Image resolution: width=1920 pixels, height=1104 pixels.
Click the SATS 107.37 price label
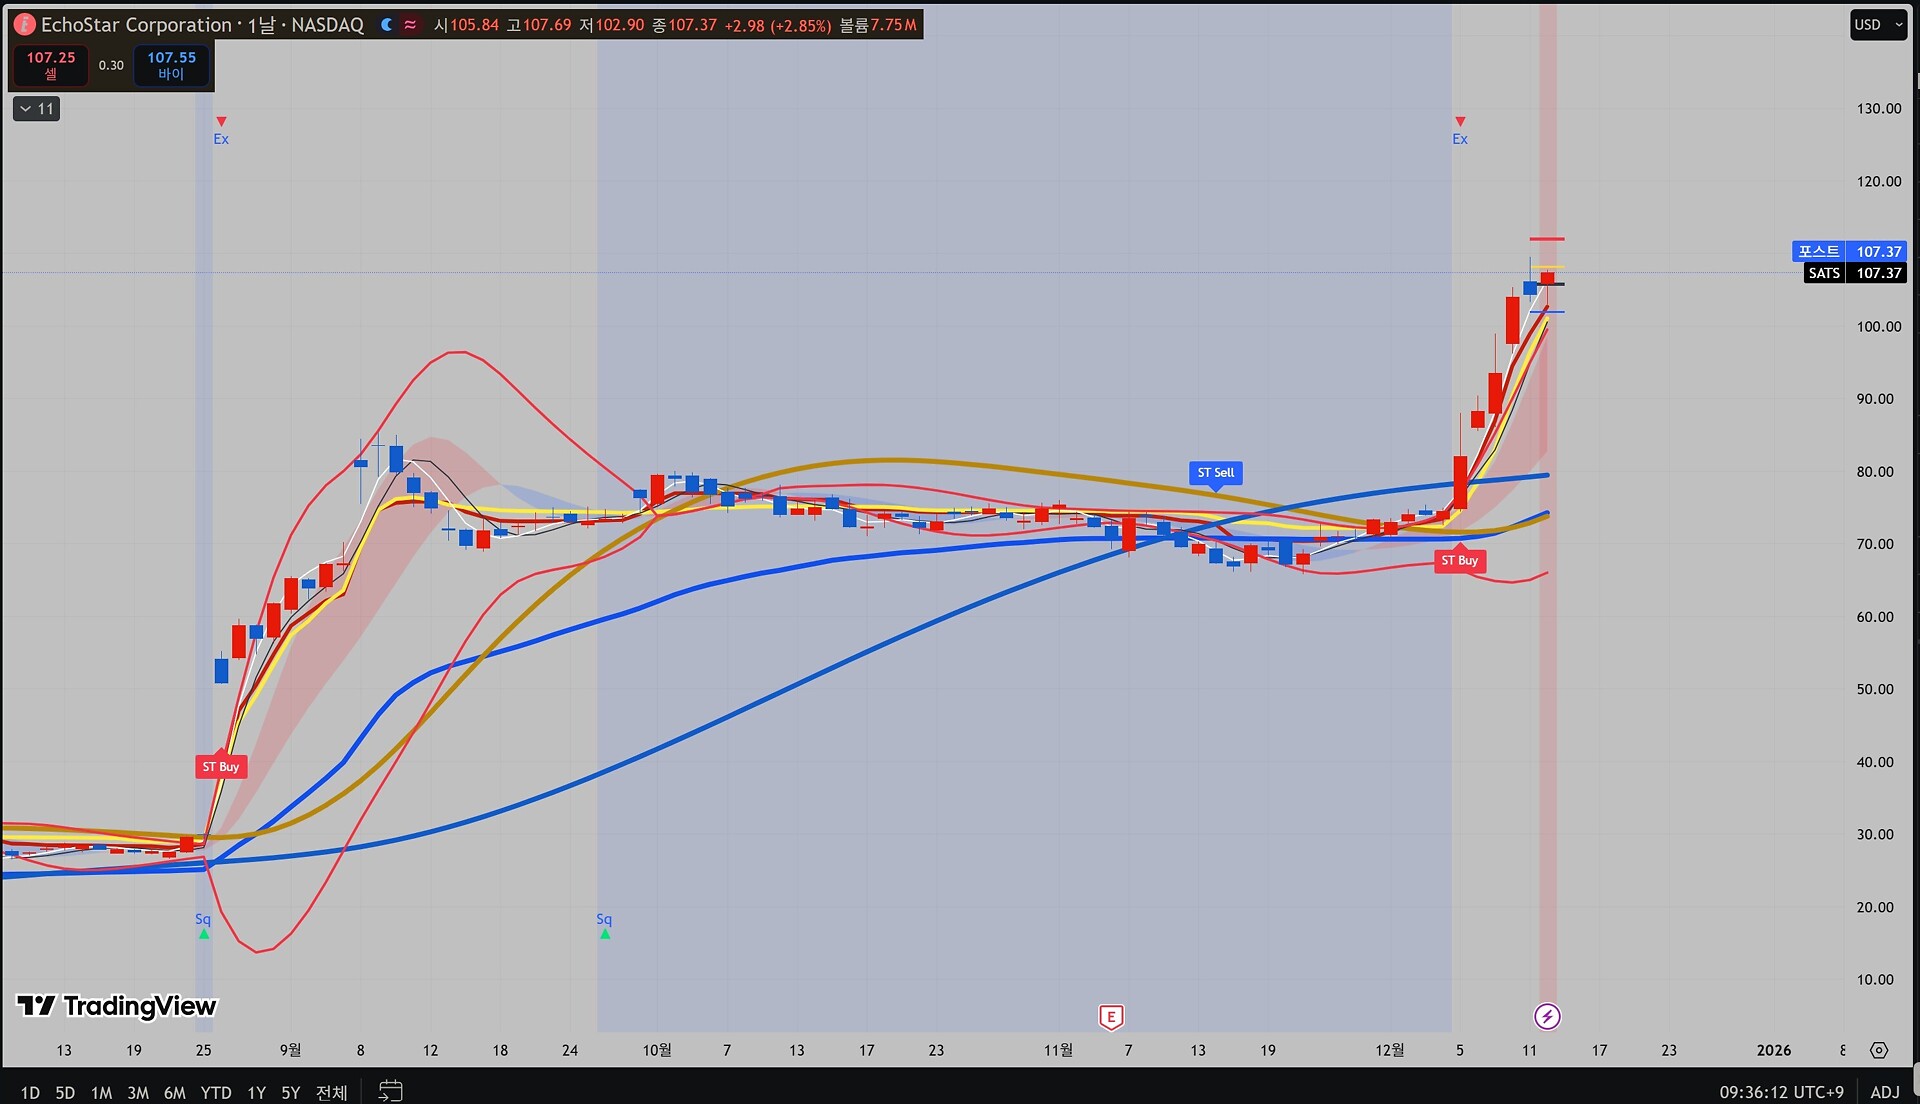point(1855,273)
